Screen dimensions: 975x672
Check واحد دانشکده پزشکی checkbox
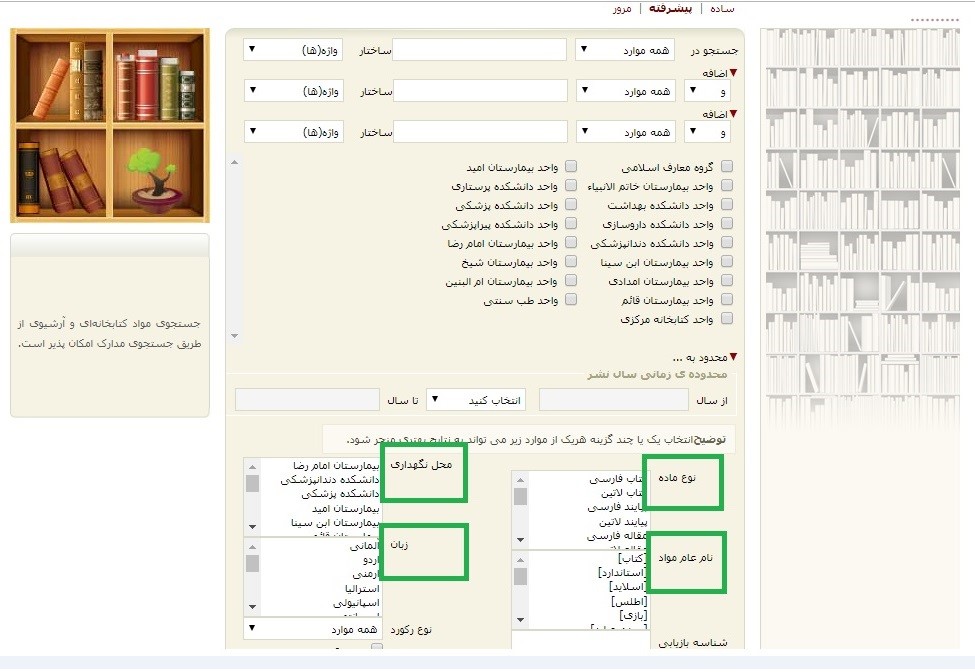click(571, 205)
